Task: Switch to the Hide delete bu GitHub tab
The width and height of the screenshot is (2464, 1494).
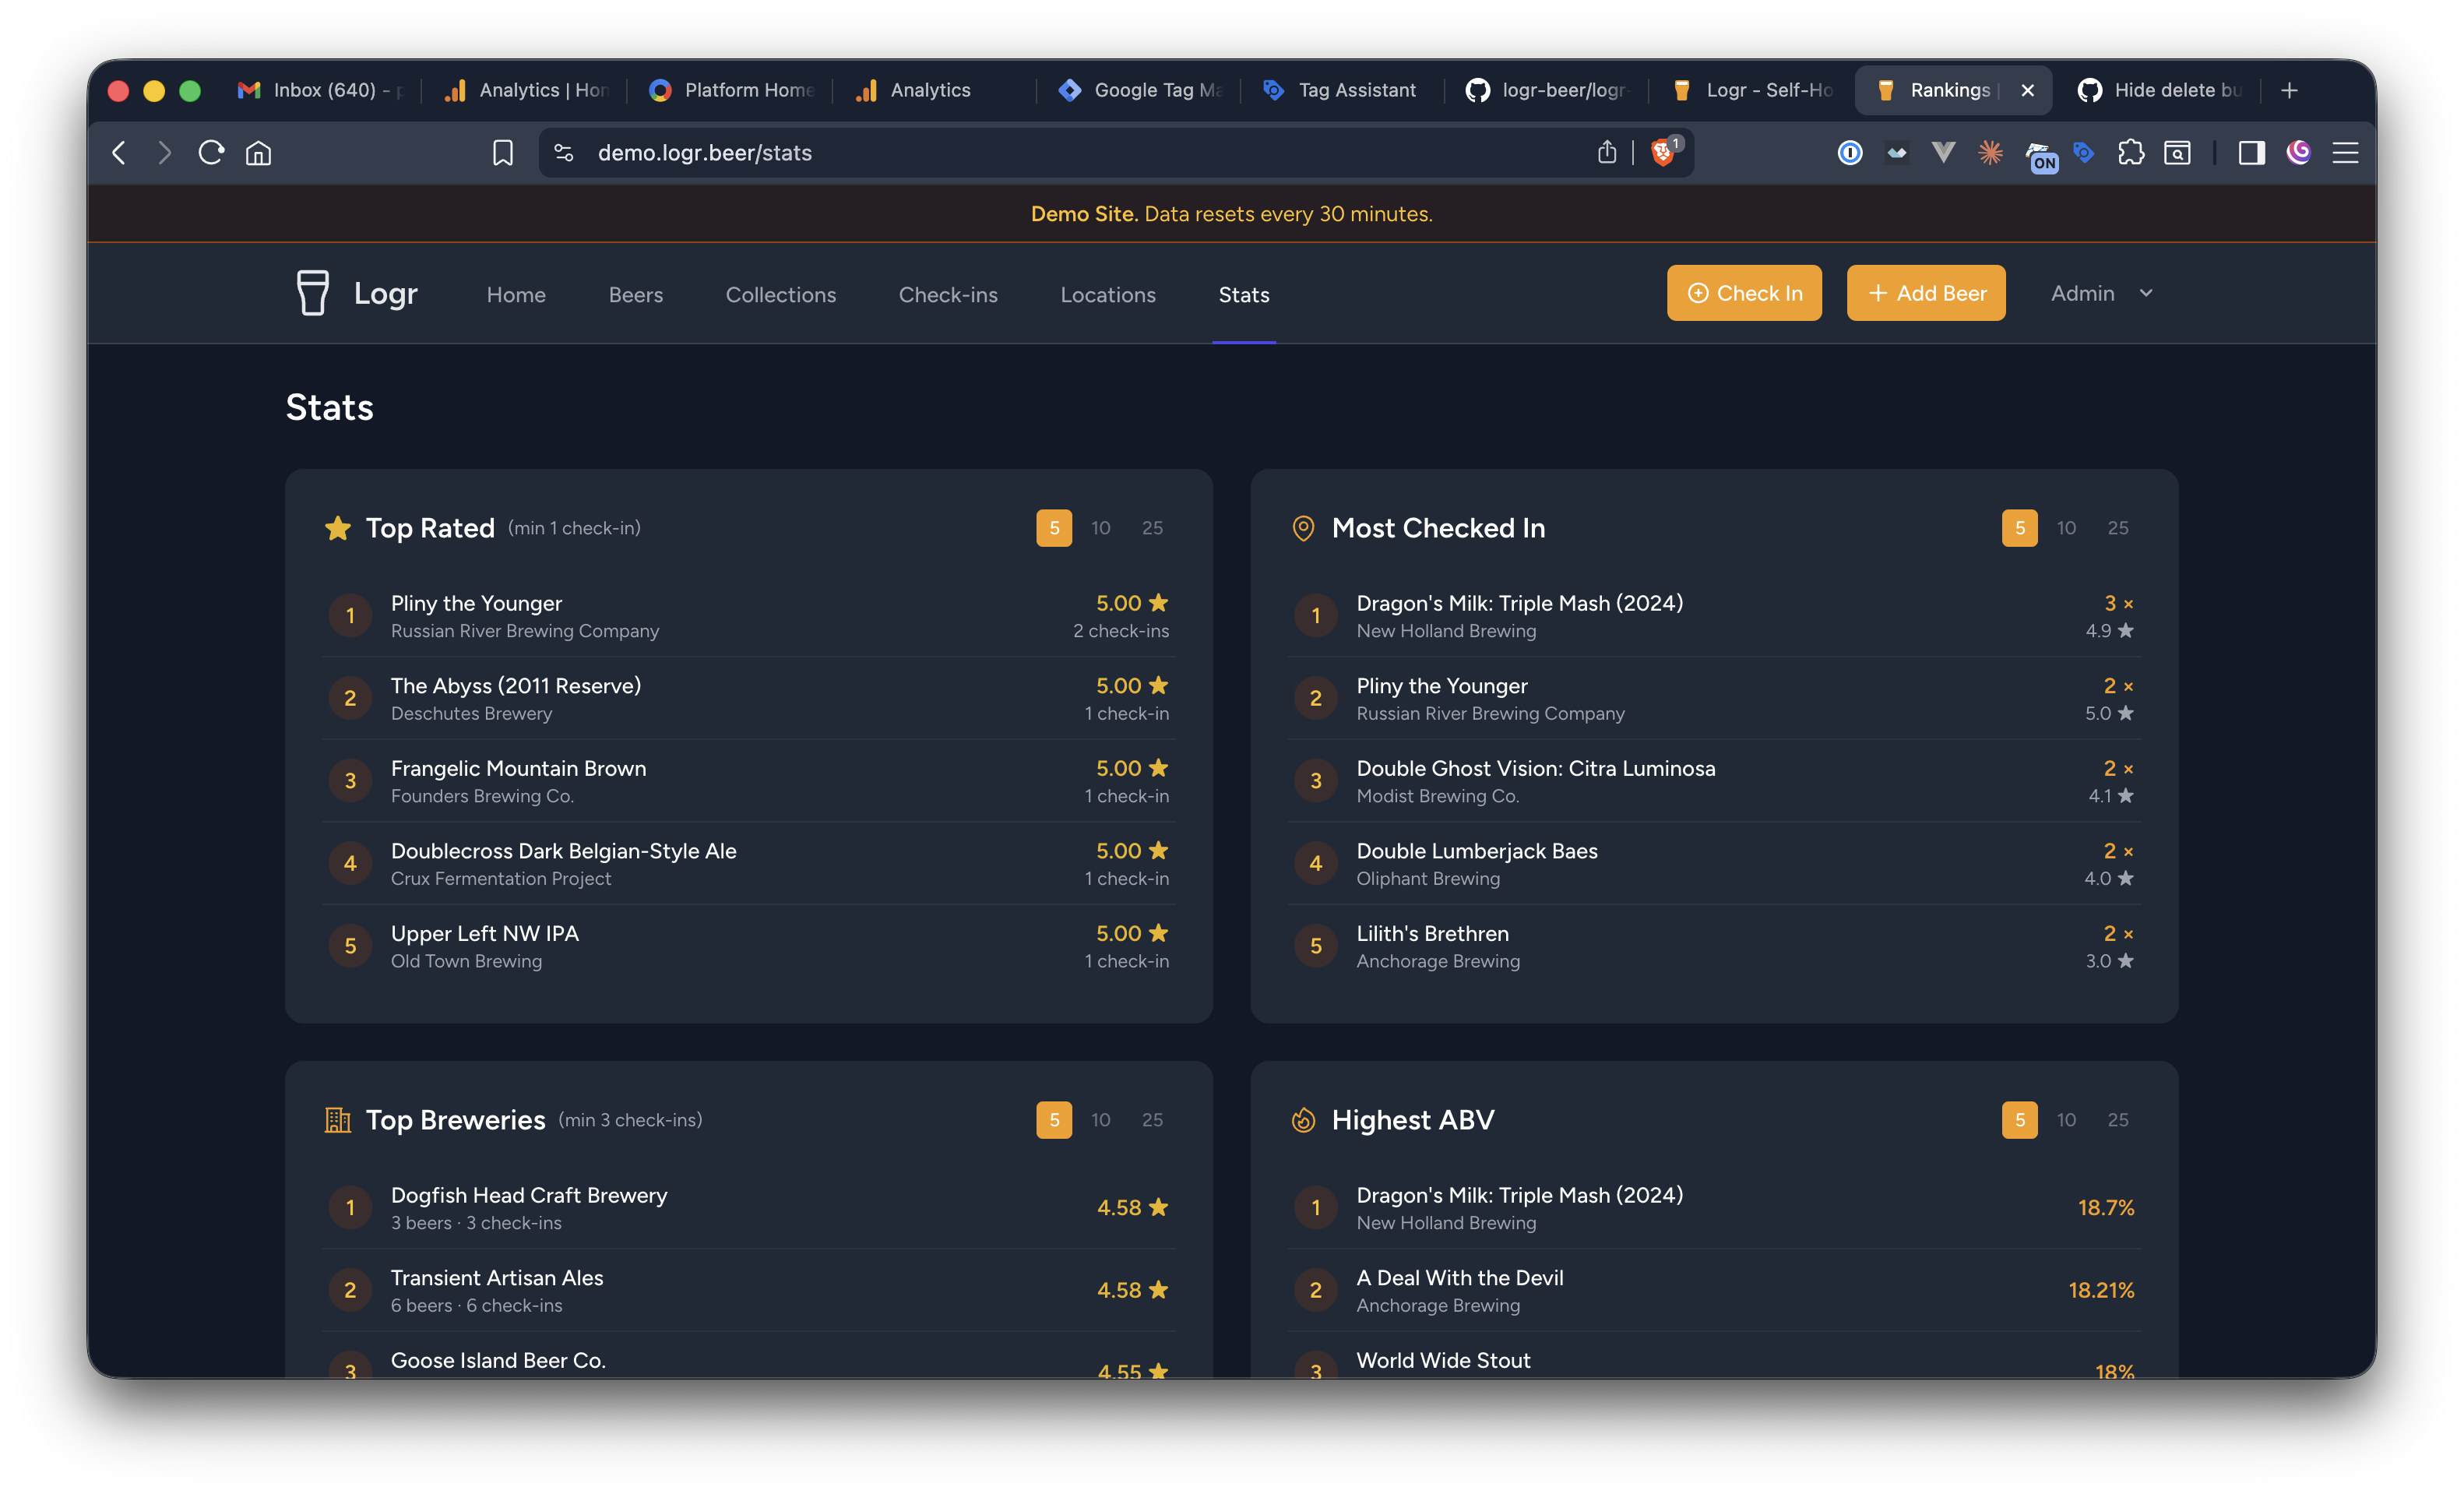Action: click(x=2160, y=90)
